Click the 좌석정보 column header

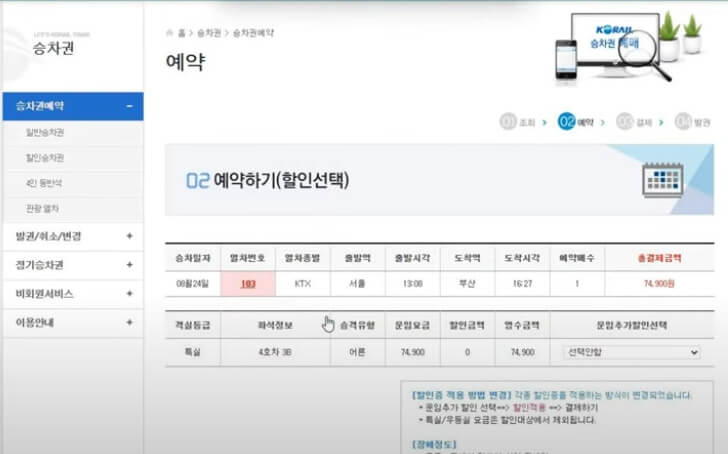click(275, 325)
